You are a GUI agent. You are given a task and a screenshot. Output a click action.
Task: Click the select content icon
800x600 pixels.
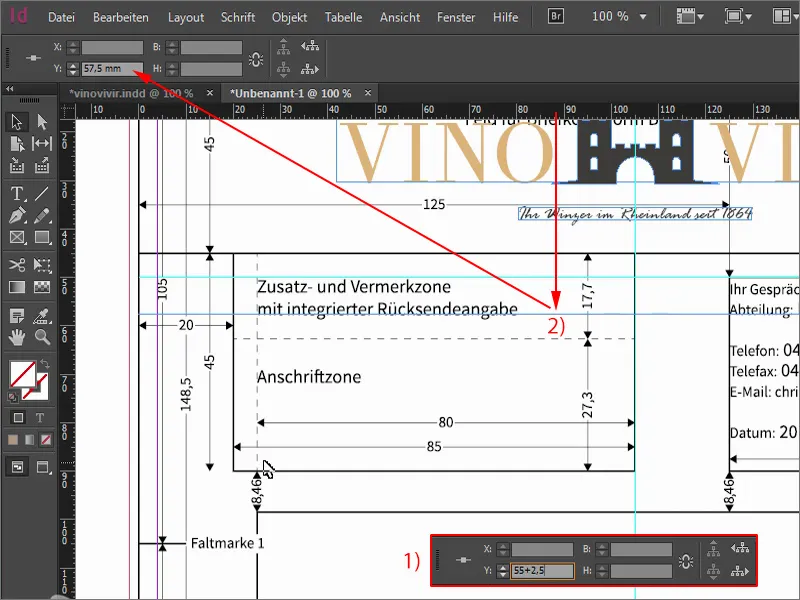coord(284,68)
